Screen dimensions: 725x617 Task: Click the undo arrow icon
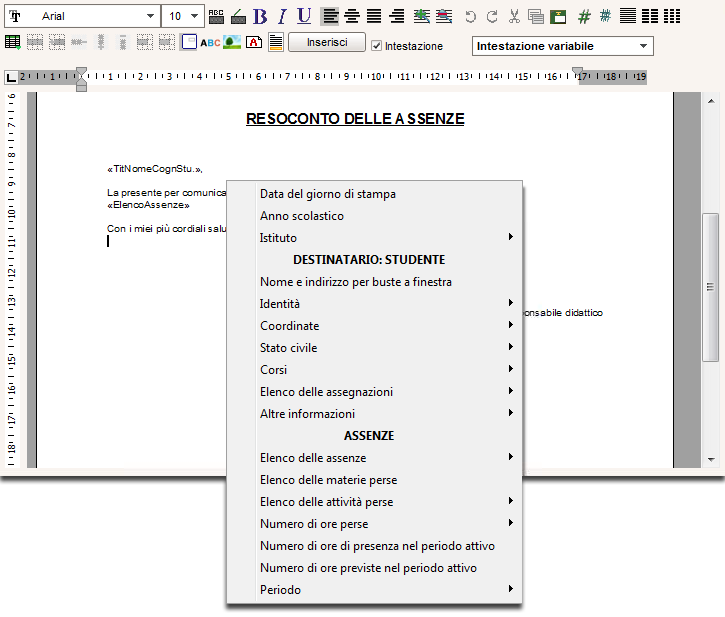(470, 17)
